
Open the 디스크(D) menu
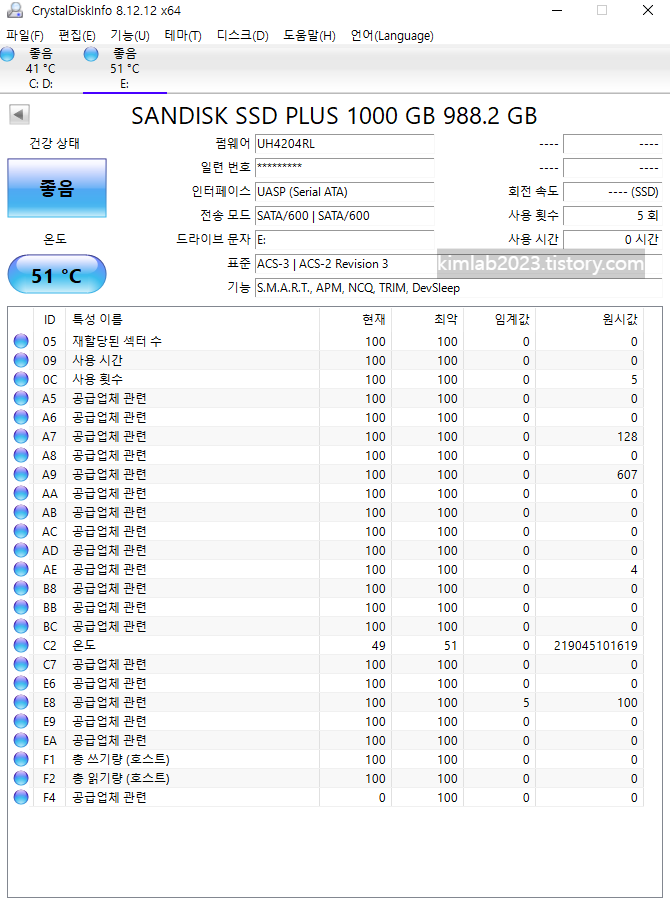[242, 36]
